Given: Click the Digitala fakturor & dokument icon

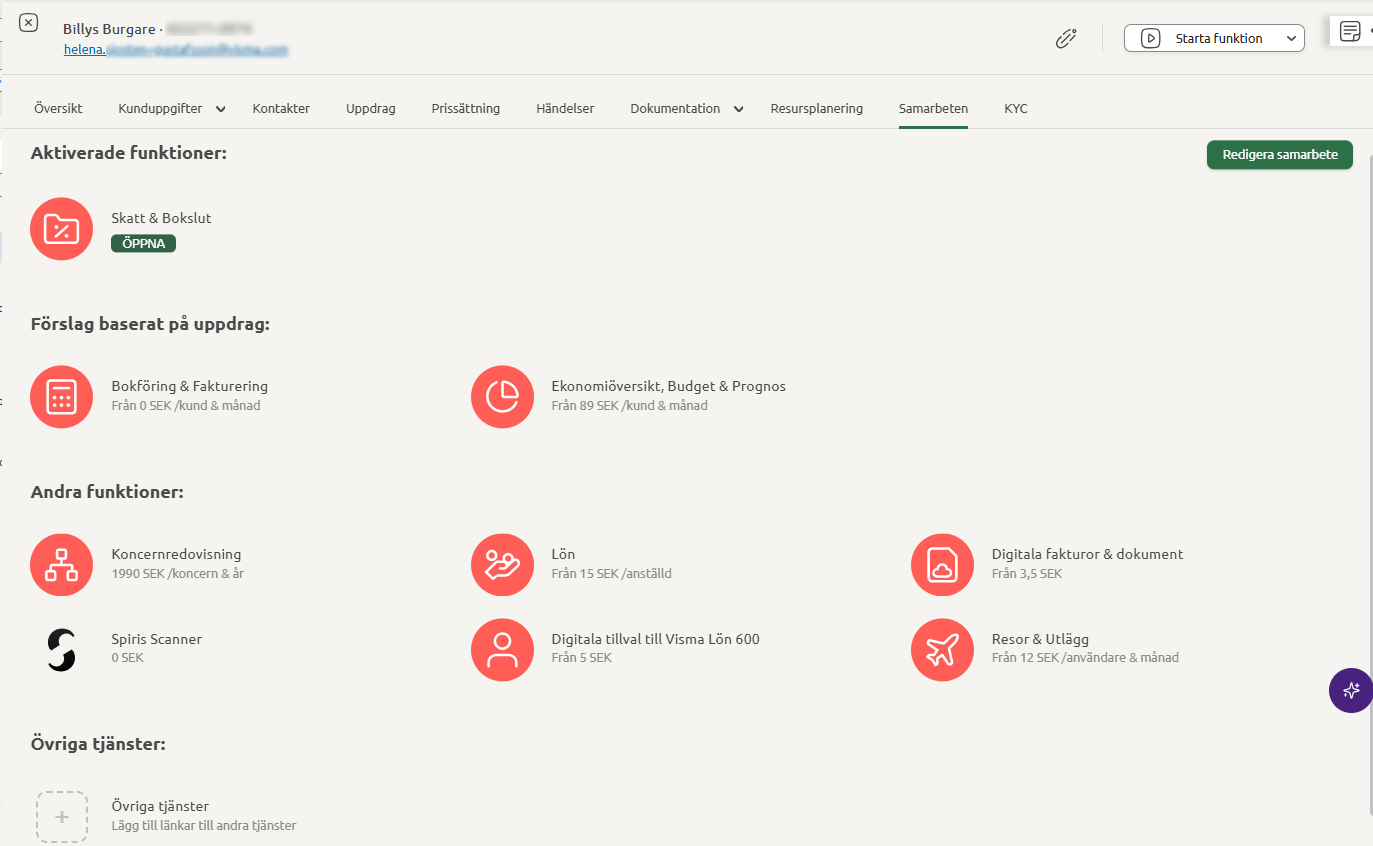Looking at the screenshot, I should [942, 565].
